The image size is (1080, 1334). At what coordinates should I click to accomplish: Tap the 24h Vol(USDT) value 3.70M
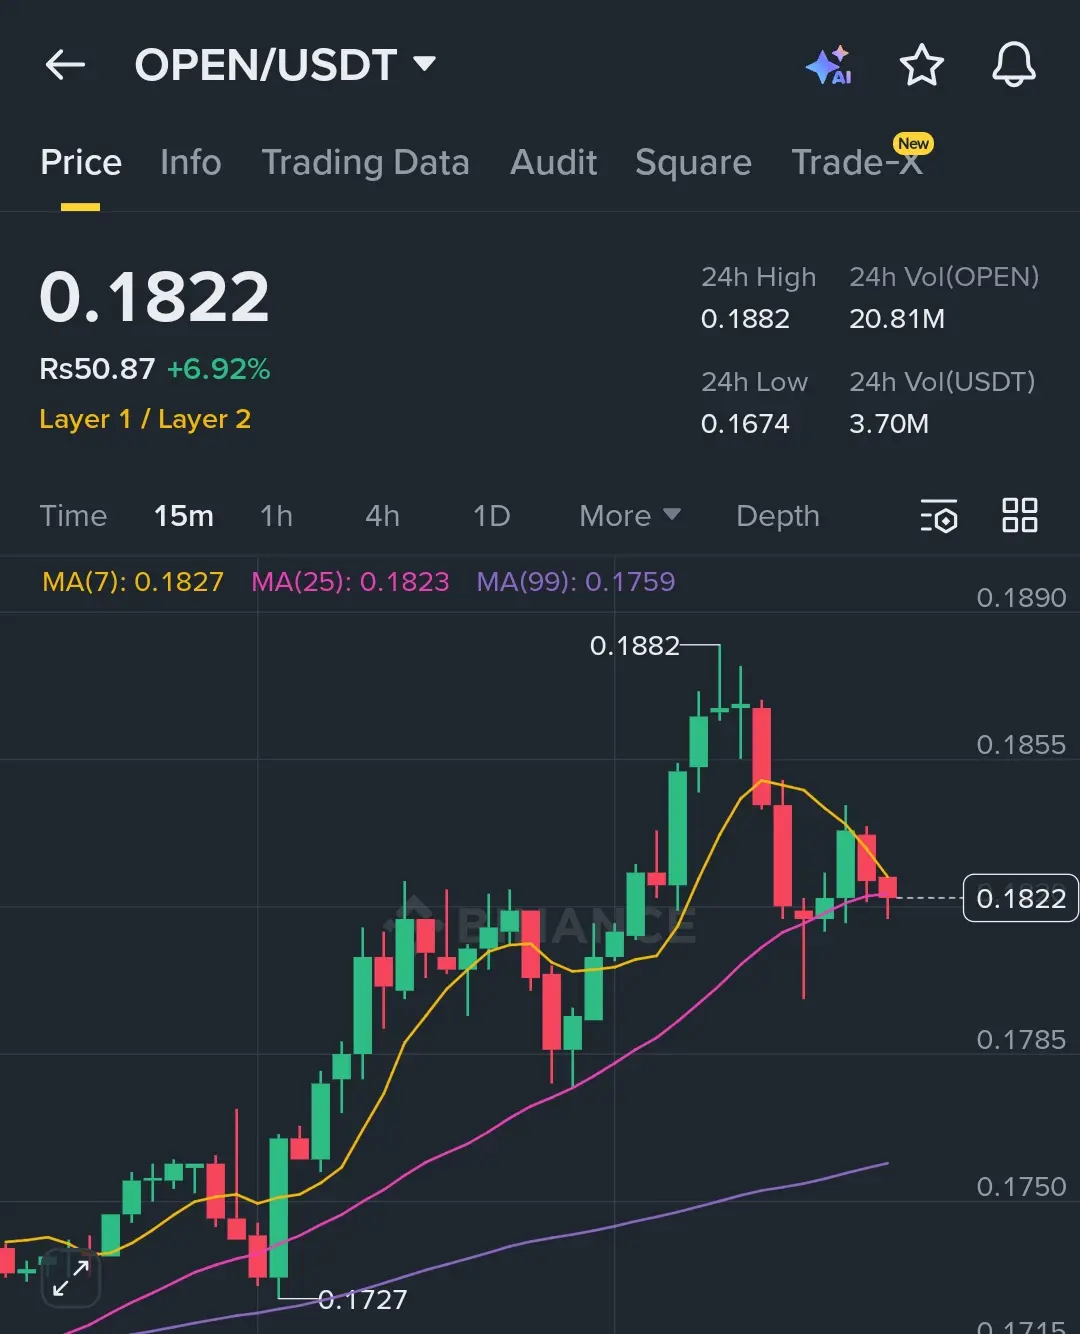click(888, 424)
